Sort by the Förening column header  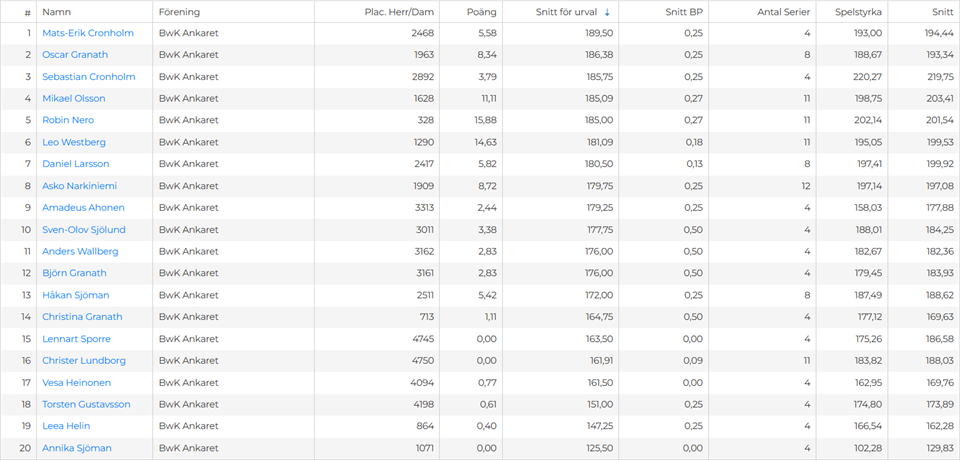pos(179,12)
